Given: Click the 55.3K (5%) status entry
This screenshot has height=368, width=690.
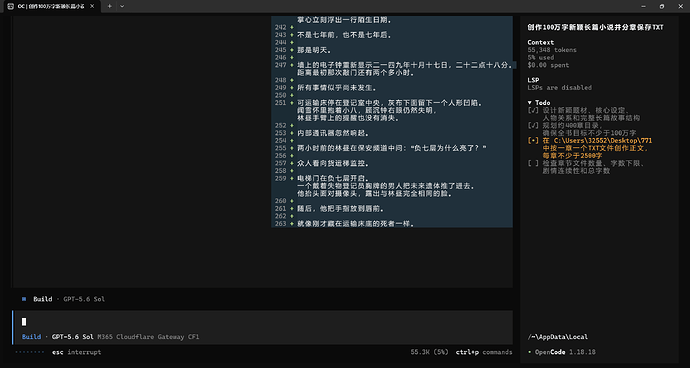Looking at the screenshot, I should (x=429, y=352).
